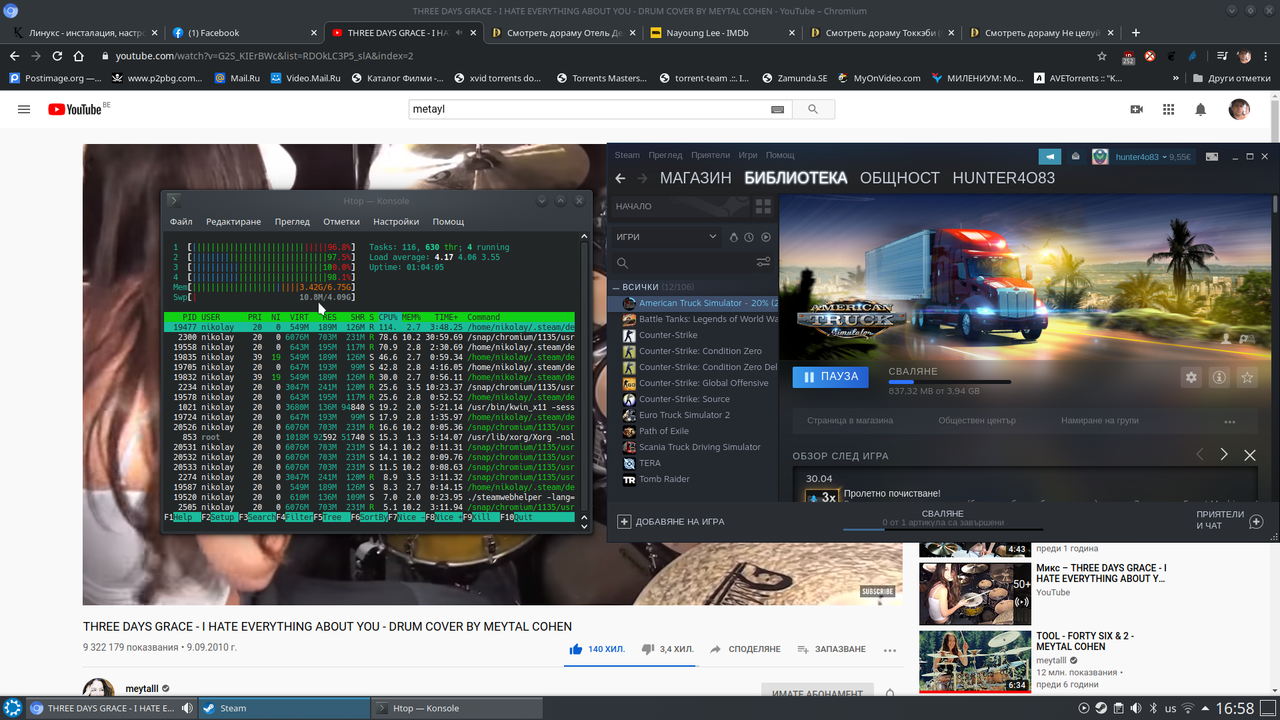
Task: Open Chromium three-dot menu
Action: (x=1266, y=56)
